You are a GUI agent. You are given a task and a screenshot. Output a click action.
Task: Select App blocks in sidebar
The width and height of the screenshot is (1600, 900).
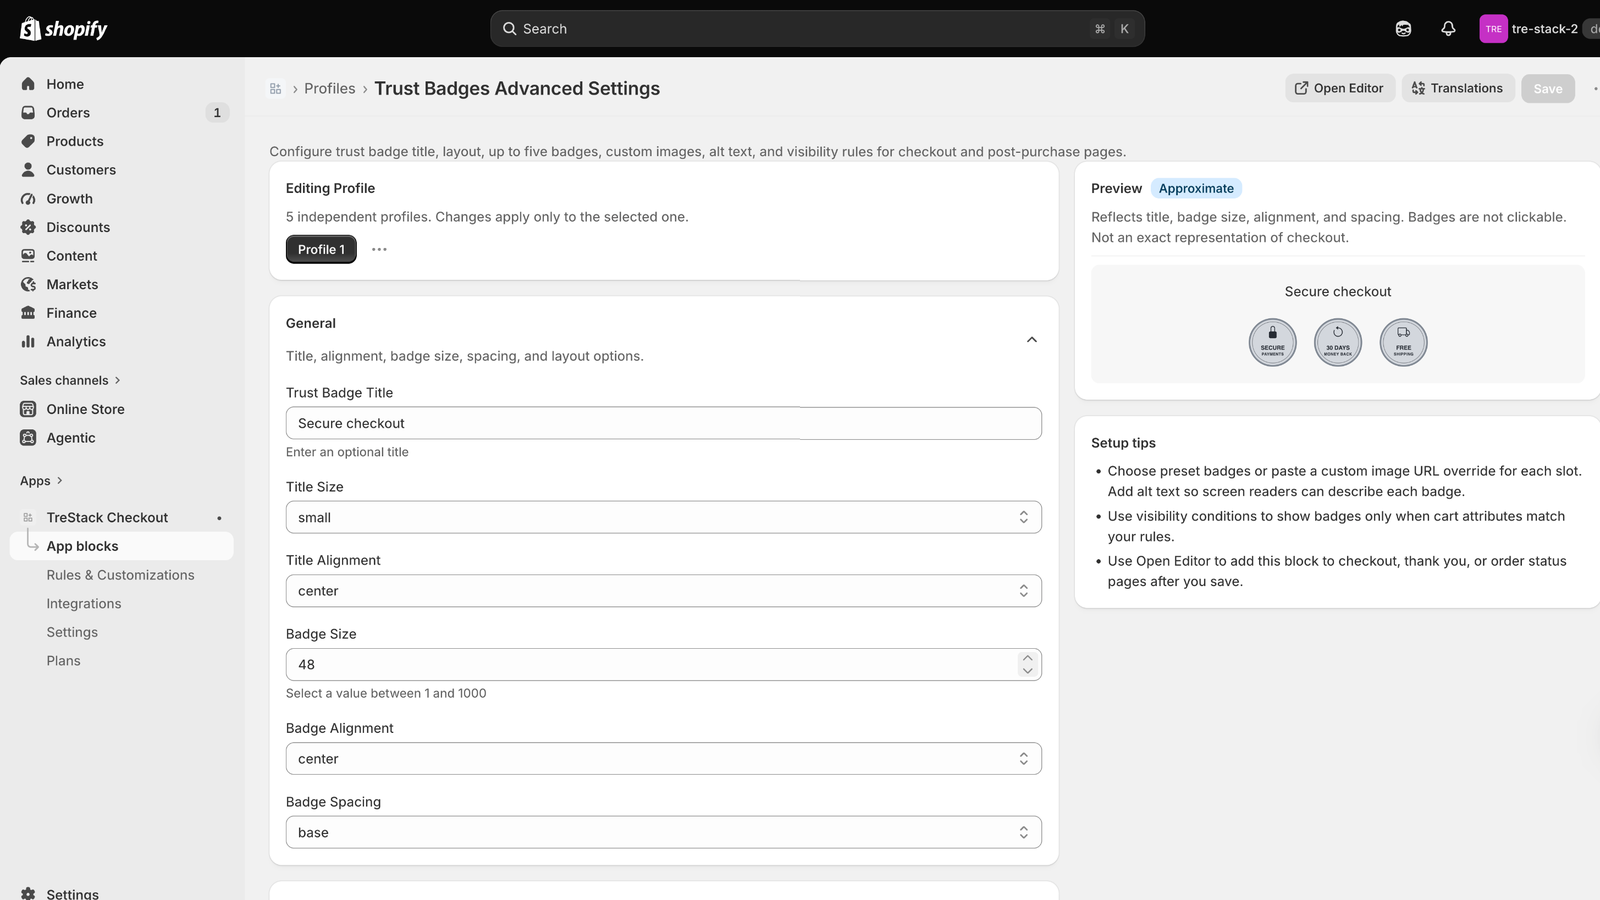(122, 546)
